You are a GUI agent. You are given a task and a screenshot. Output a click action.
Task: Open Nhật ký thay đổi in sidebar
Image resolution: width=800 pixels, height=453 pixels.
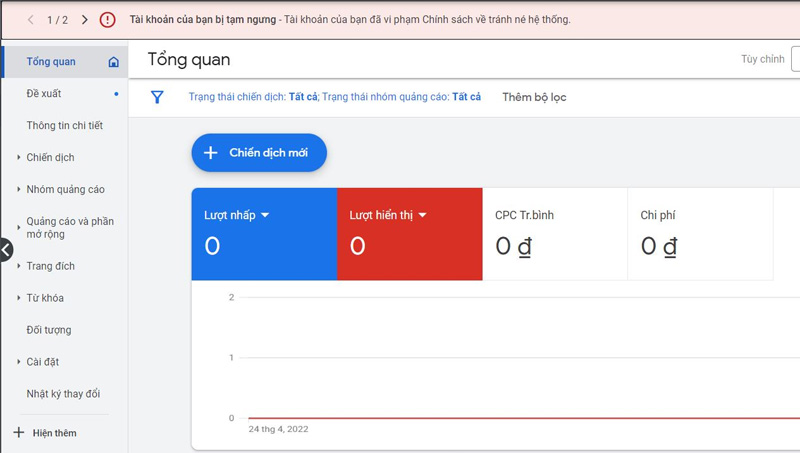[63, 394]
